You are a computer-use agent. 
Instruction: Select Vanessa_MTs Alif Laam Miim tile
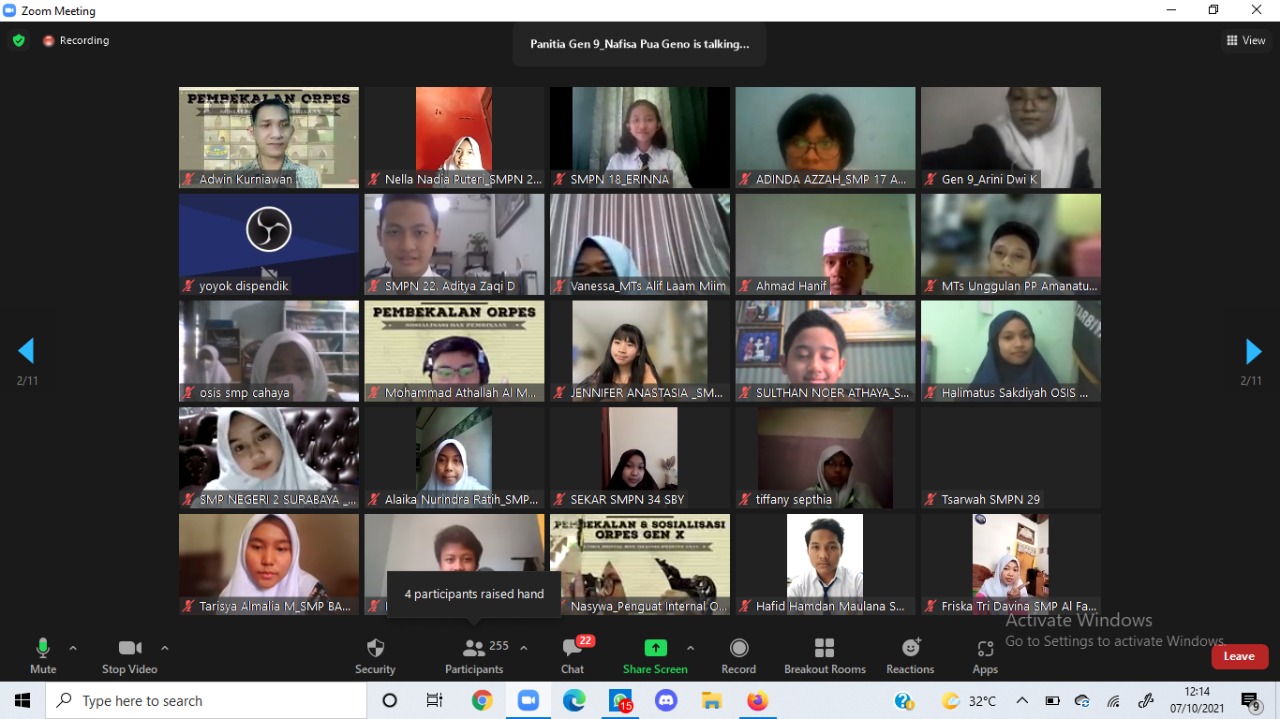pyautogui.click(x=640, y=244)
